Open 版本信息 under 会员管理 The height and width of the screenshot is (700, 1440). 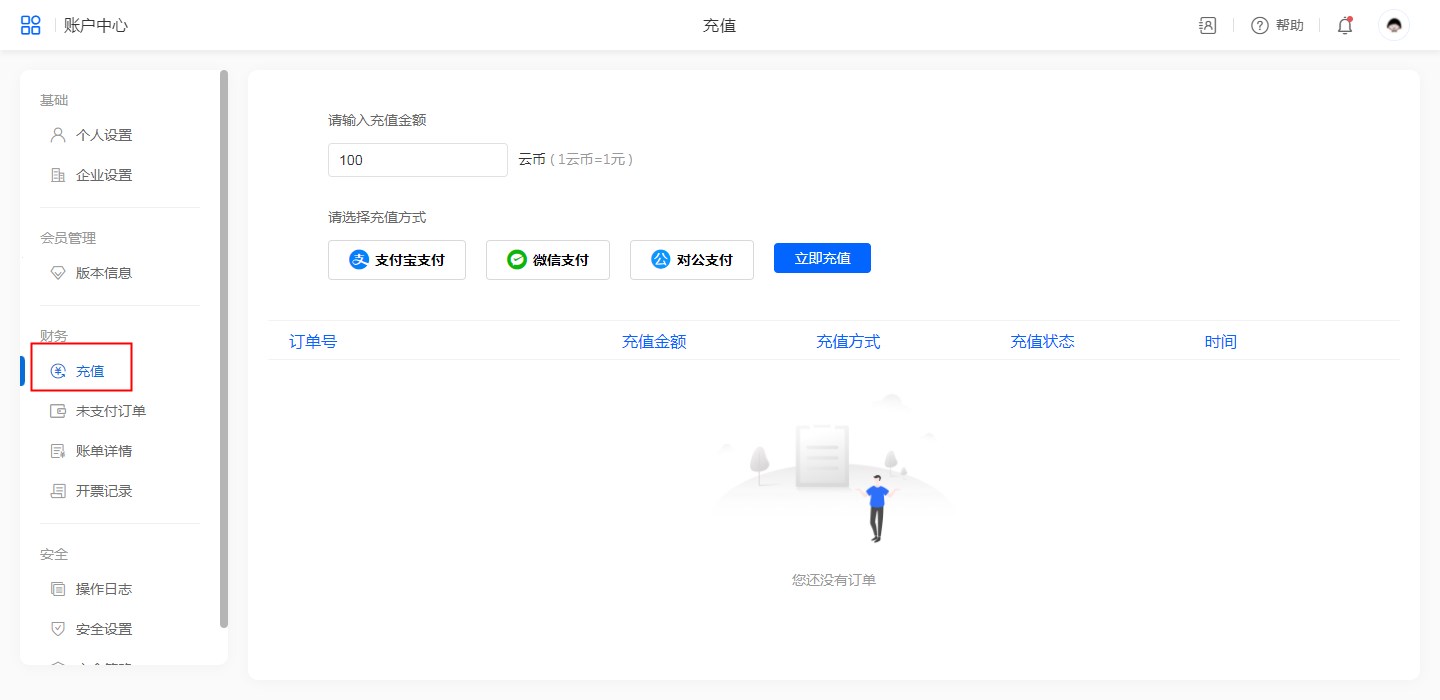[103, 273]
